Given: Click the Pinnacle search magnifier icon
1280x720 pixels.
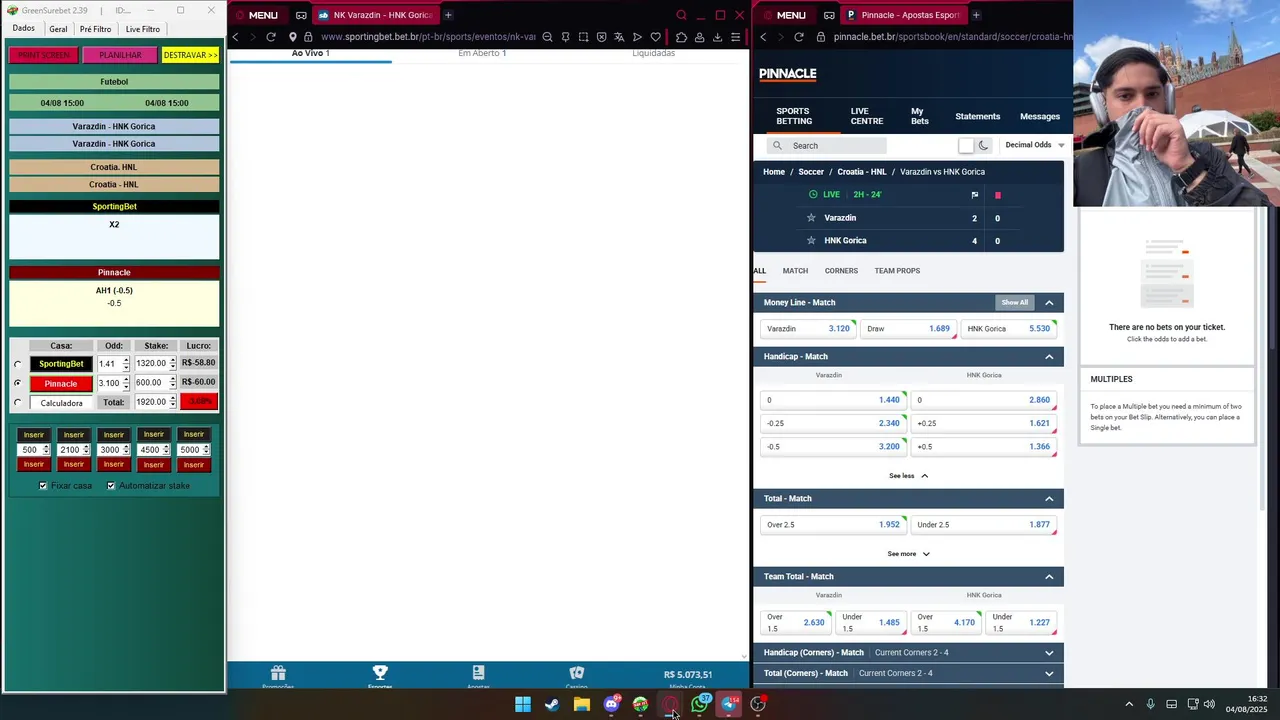Looking at the screenshot, I should tap(777, 146).
